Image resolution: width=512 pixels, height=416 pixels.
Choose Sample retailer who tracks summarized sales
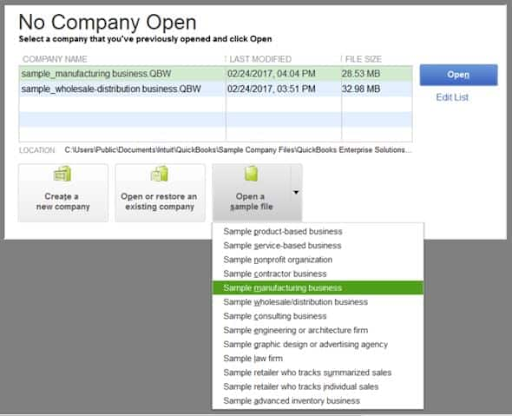coord(318,373)
